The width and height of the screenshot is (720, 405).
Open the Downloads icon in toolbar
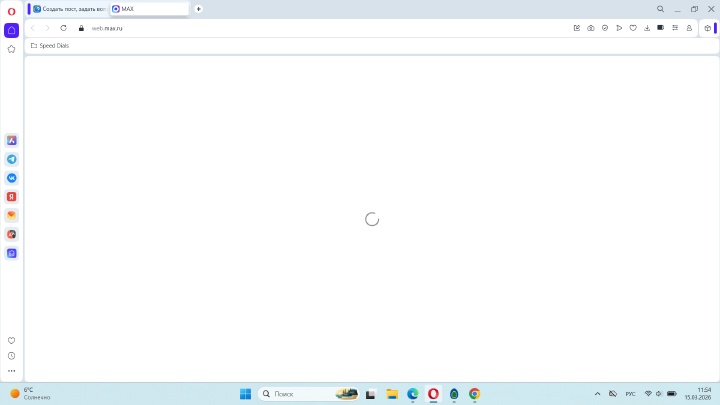pyautogui.click(x=646, y=28)
